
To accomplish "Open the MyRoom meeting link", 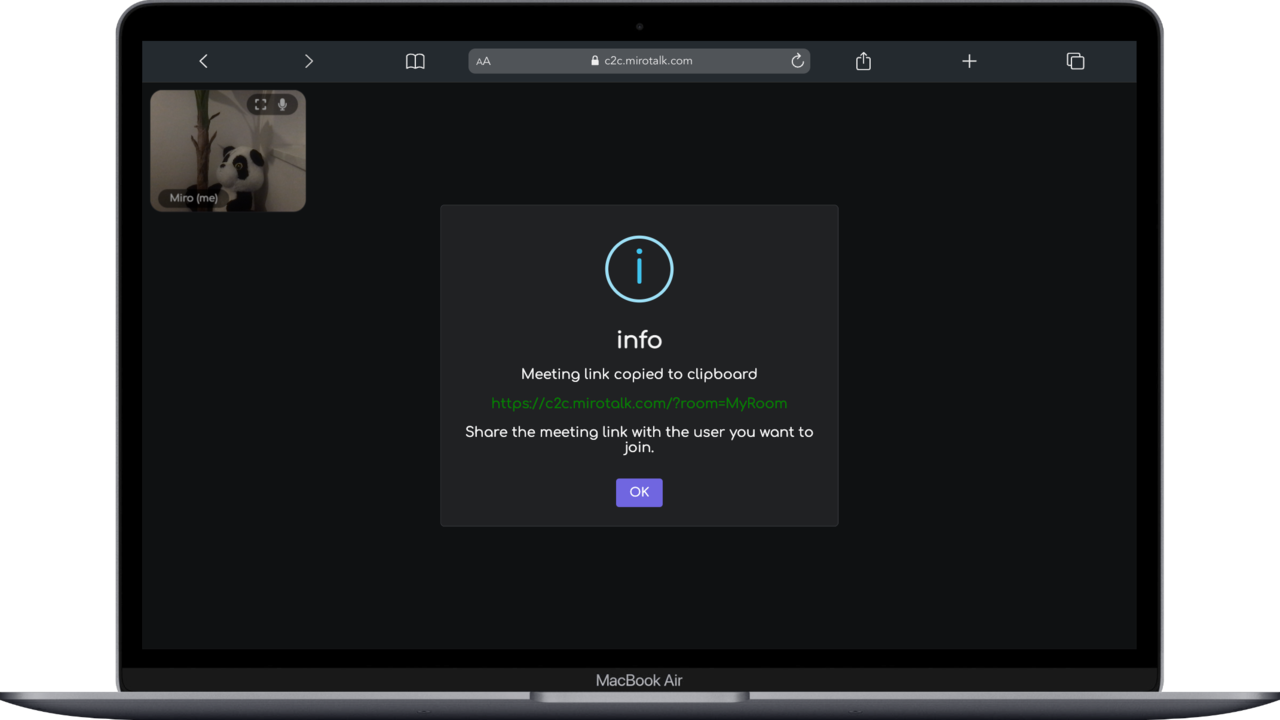I will coord(639,403).
